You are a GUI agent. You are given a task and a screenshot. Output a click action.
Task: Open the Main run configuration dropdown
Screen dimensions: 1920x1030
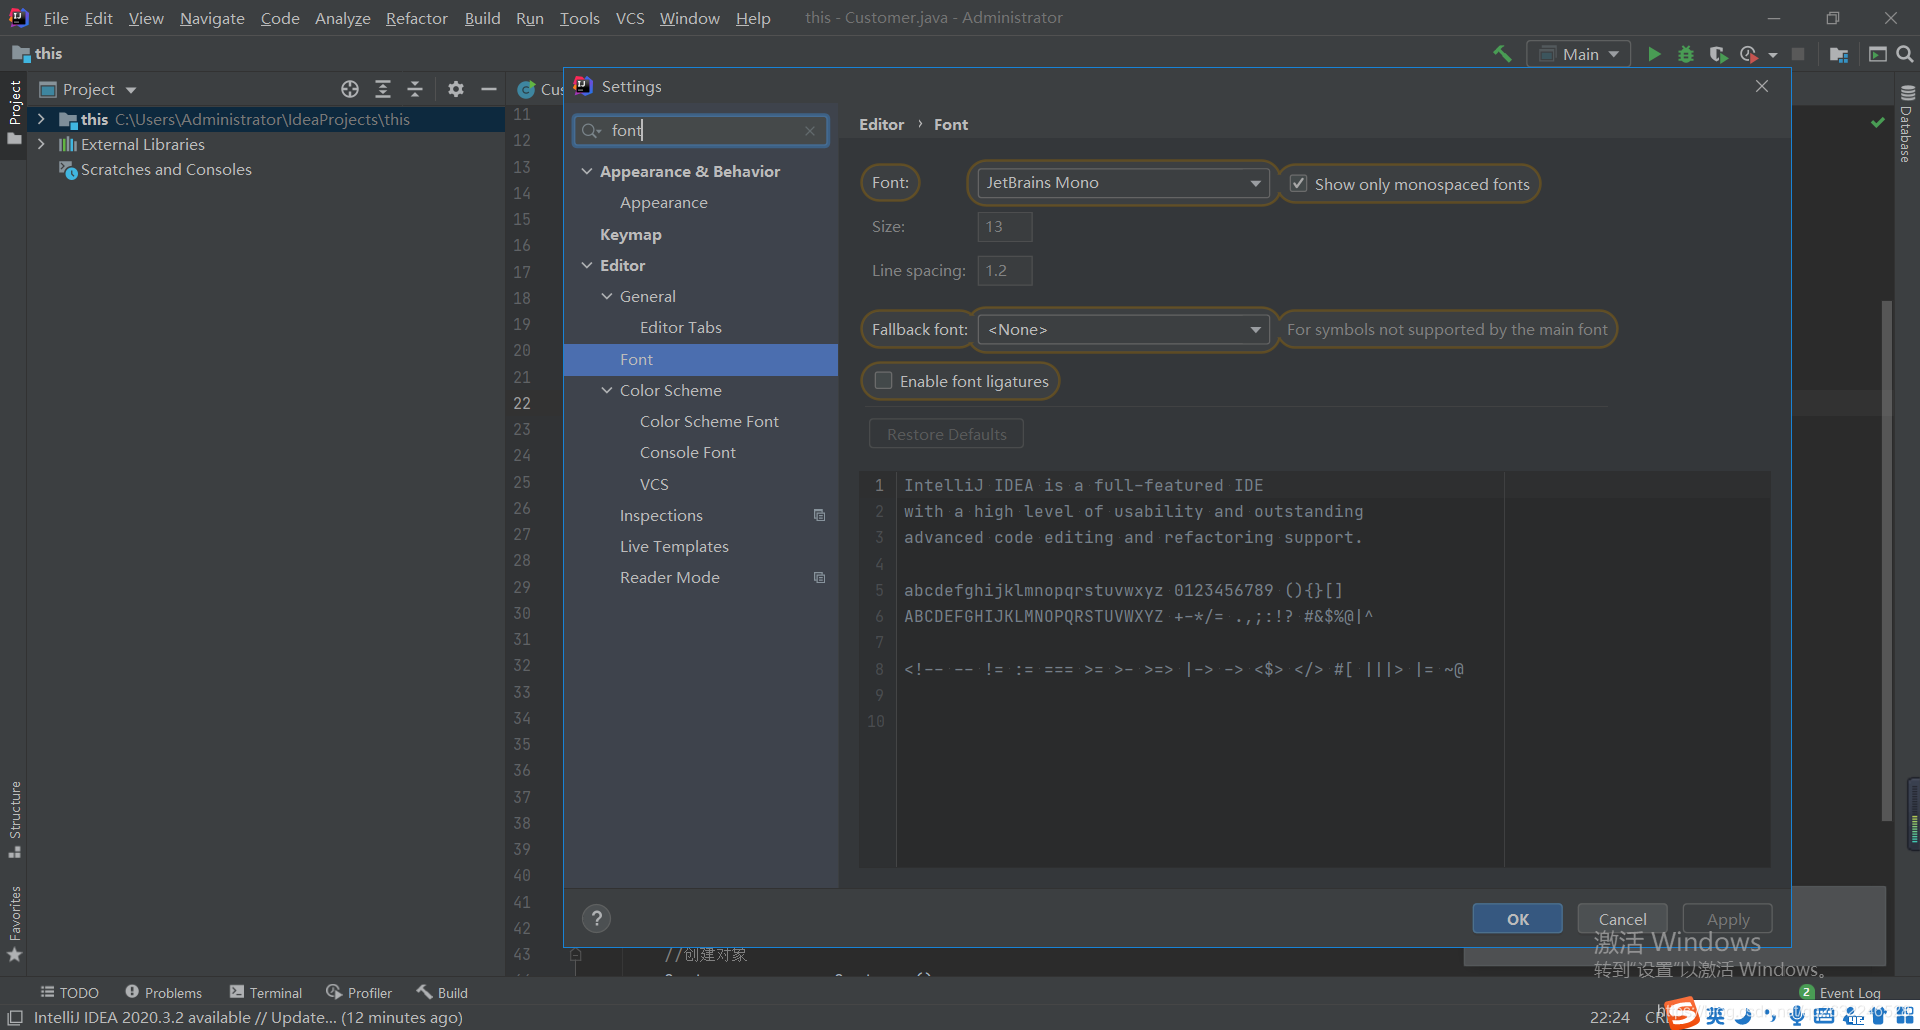[1578, 54]
